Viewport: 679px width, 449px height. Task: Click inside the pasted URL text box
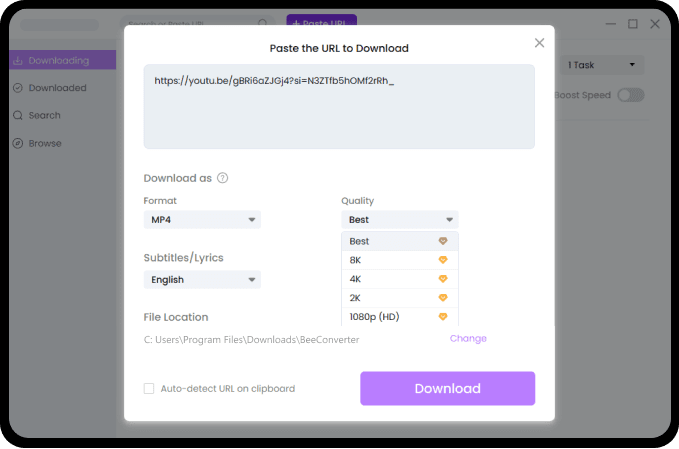[x=339, y=107]
